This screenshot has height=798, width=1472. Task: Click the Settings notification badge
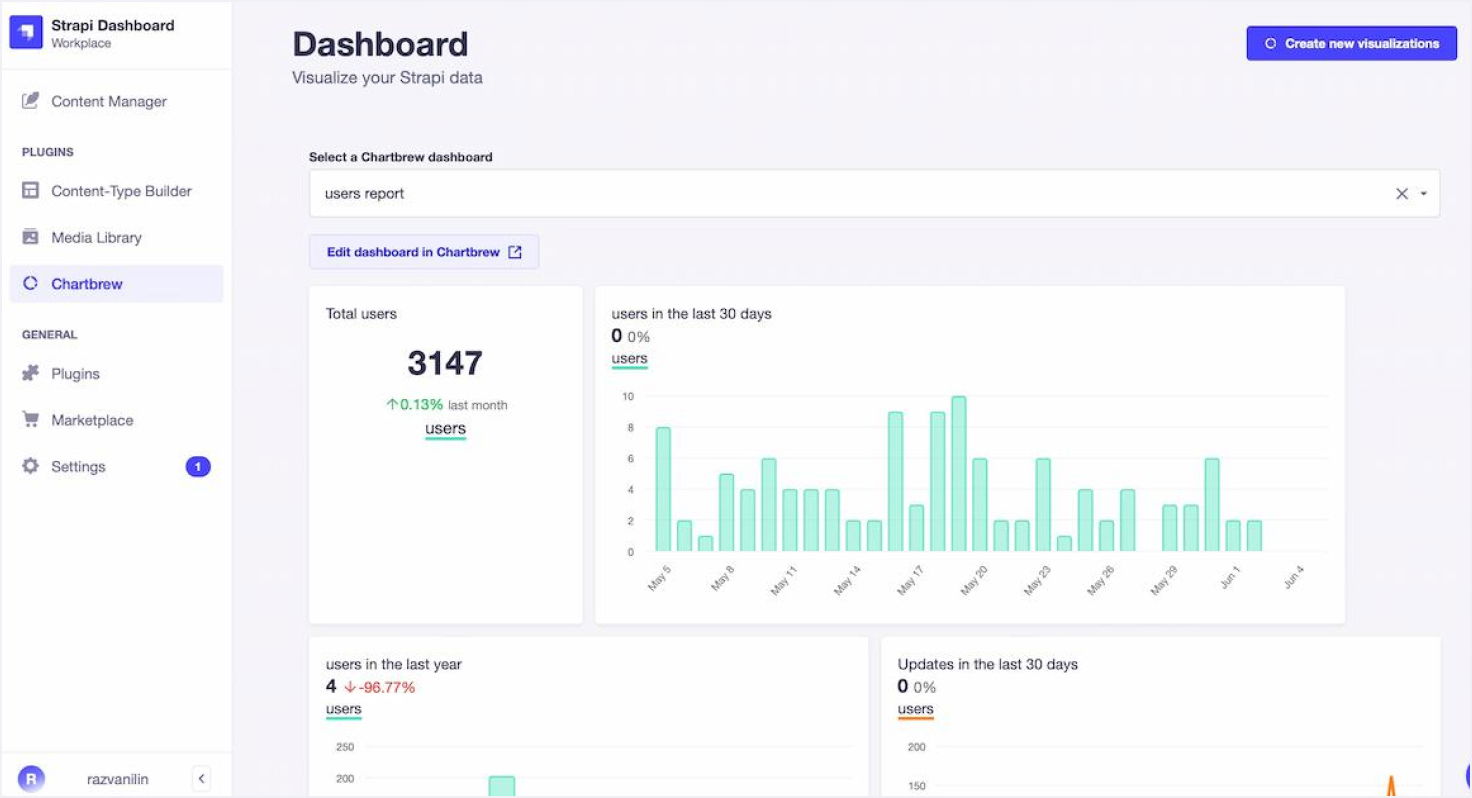point(198,466)
